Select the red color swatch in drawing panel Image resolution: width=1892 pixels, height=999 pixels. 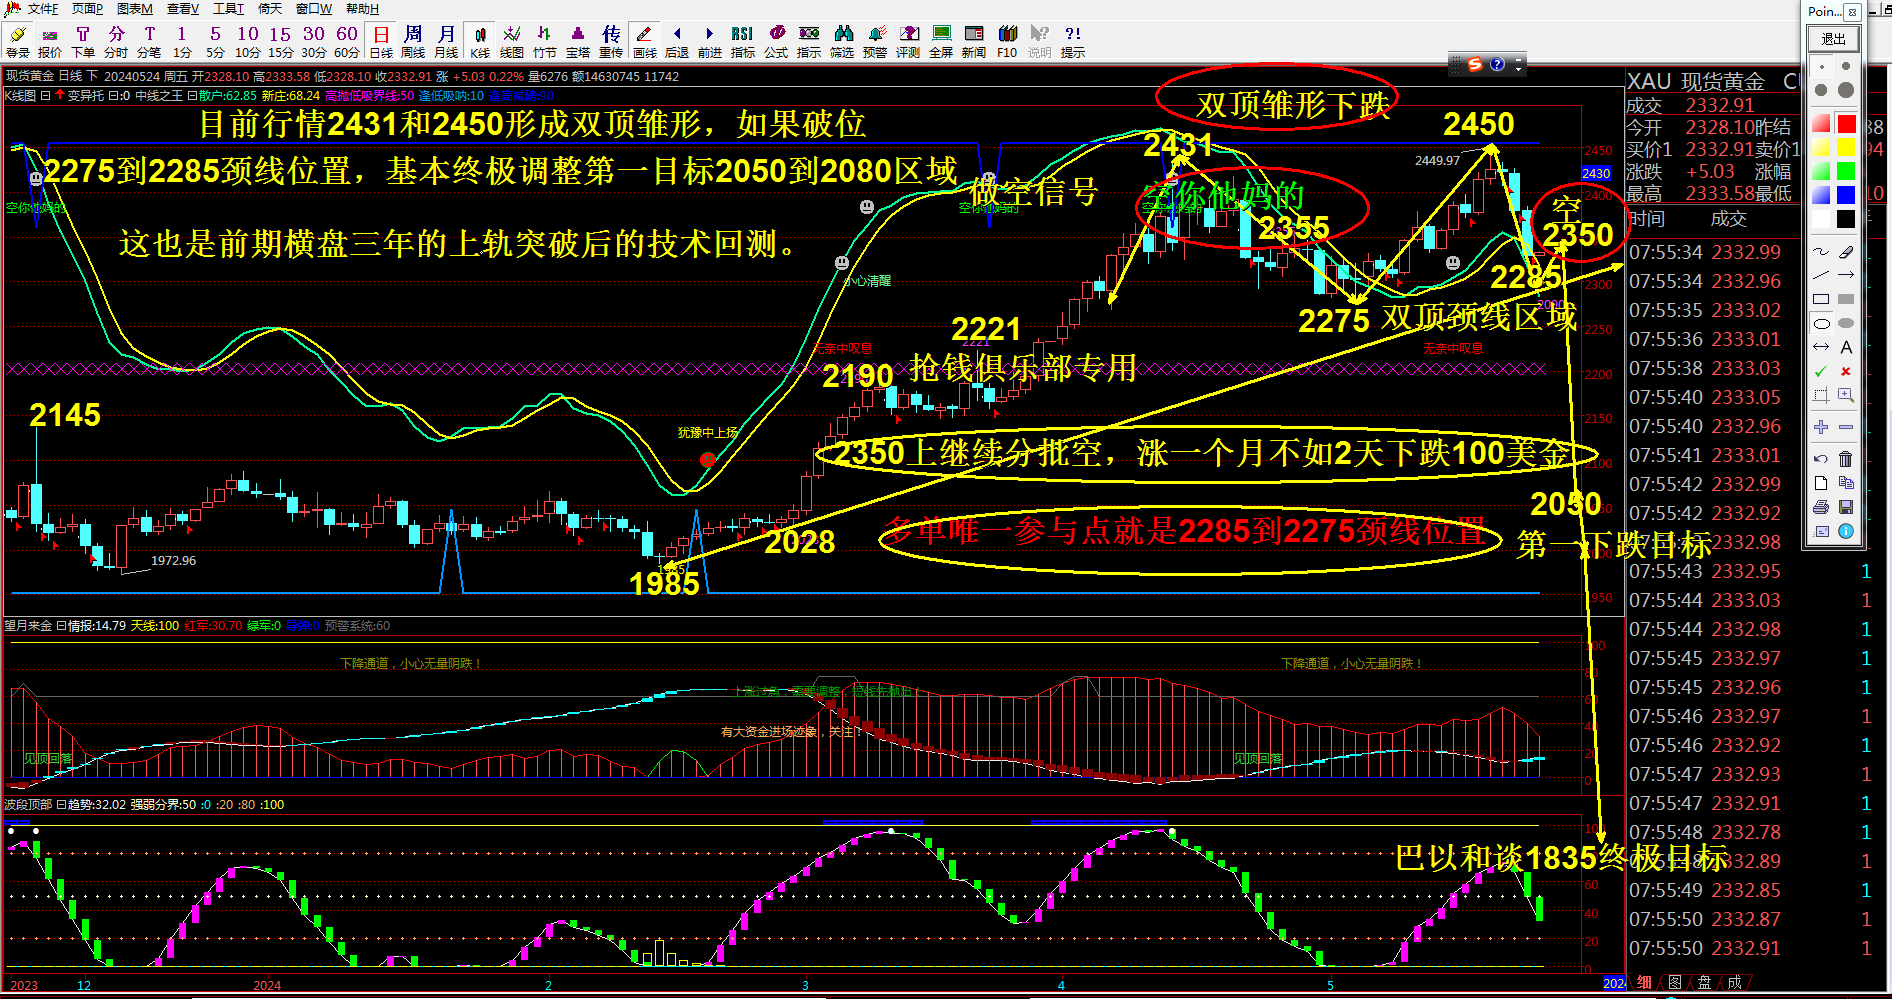coord(1845,122)
